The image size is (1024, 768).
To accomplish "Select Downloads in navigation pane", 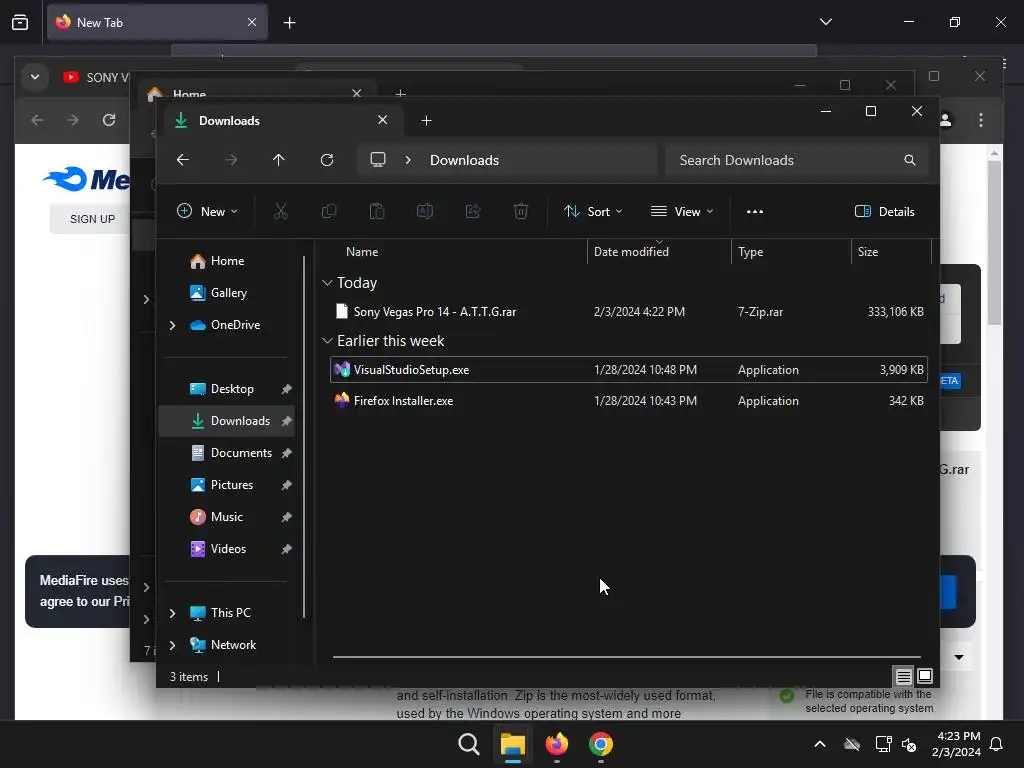I will pos(226,421).
